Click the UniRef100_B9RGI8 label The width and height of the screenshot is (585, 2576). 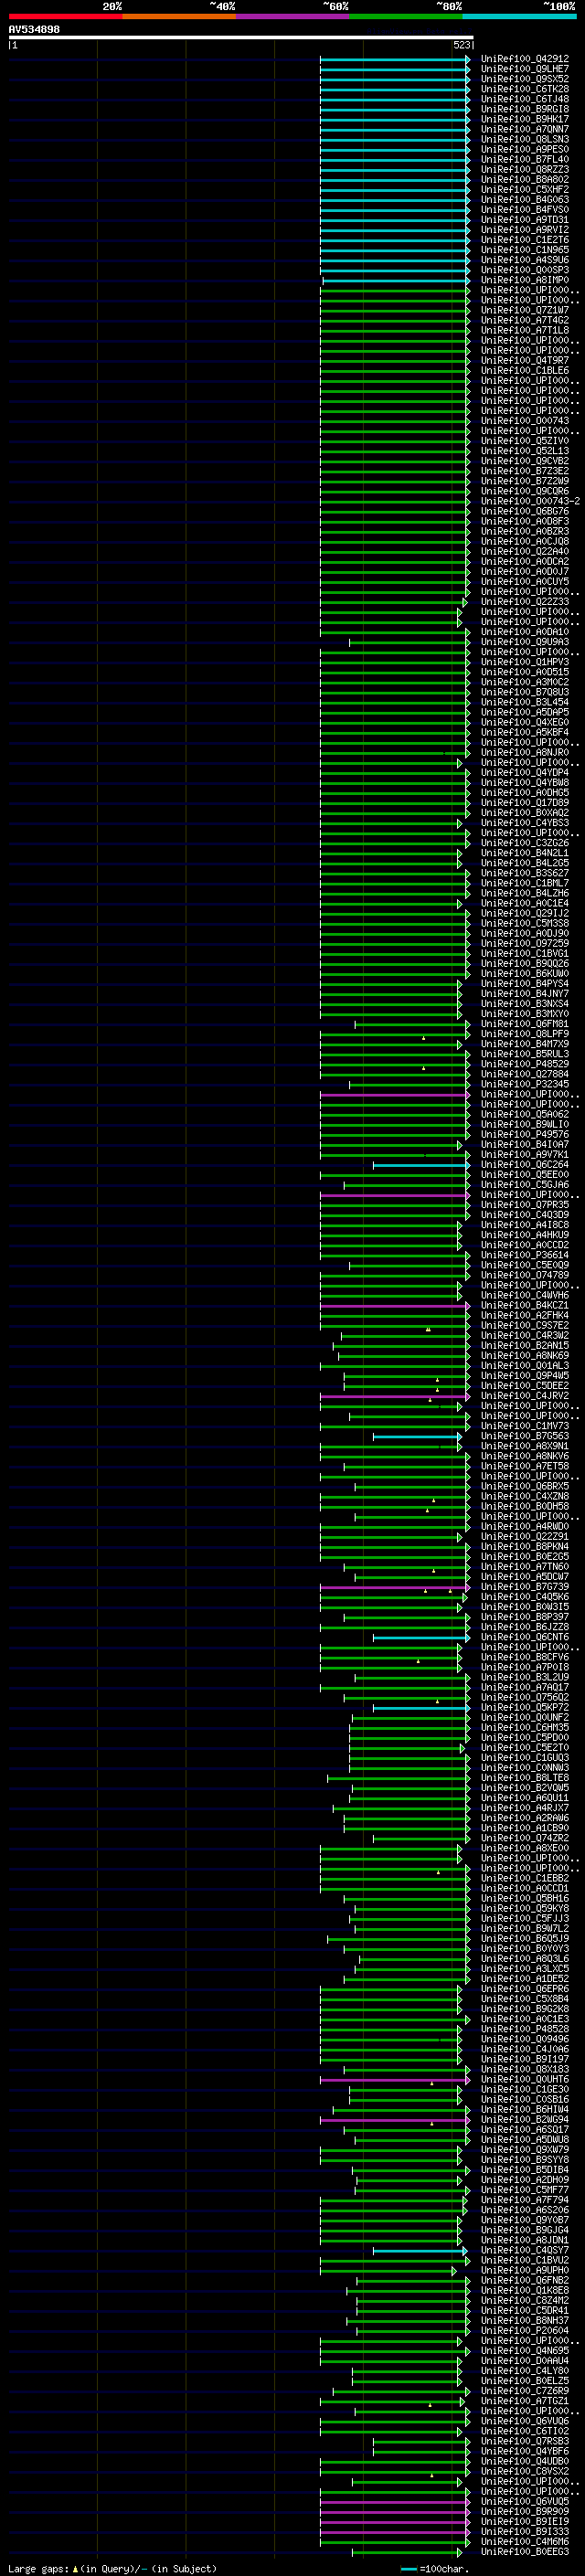524,109
